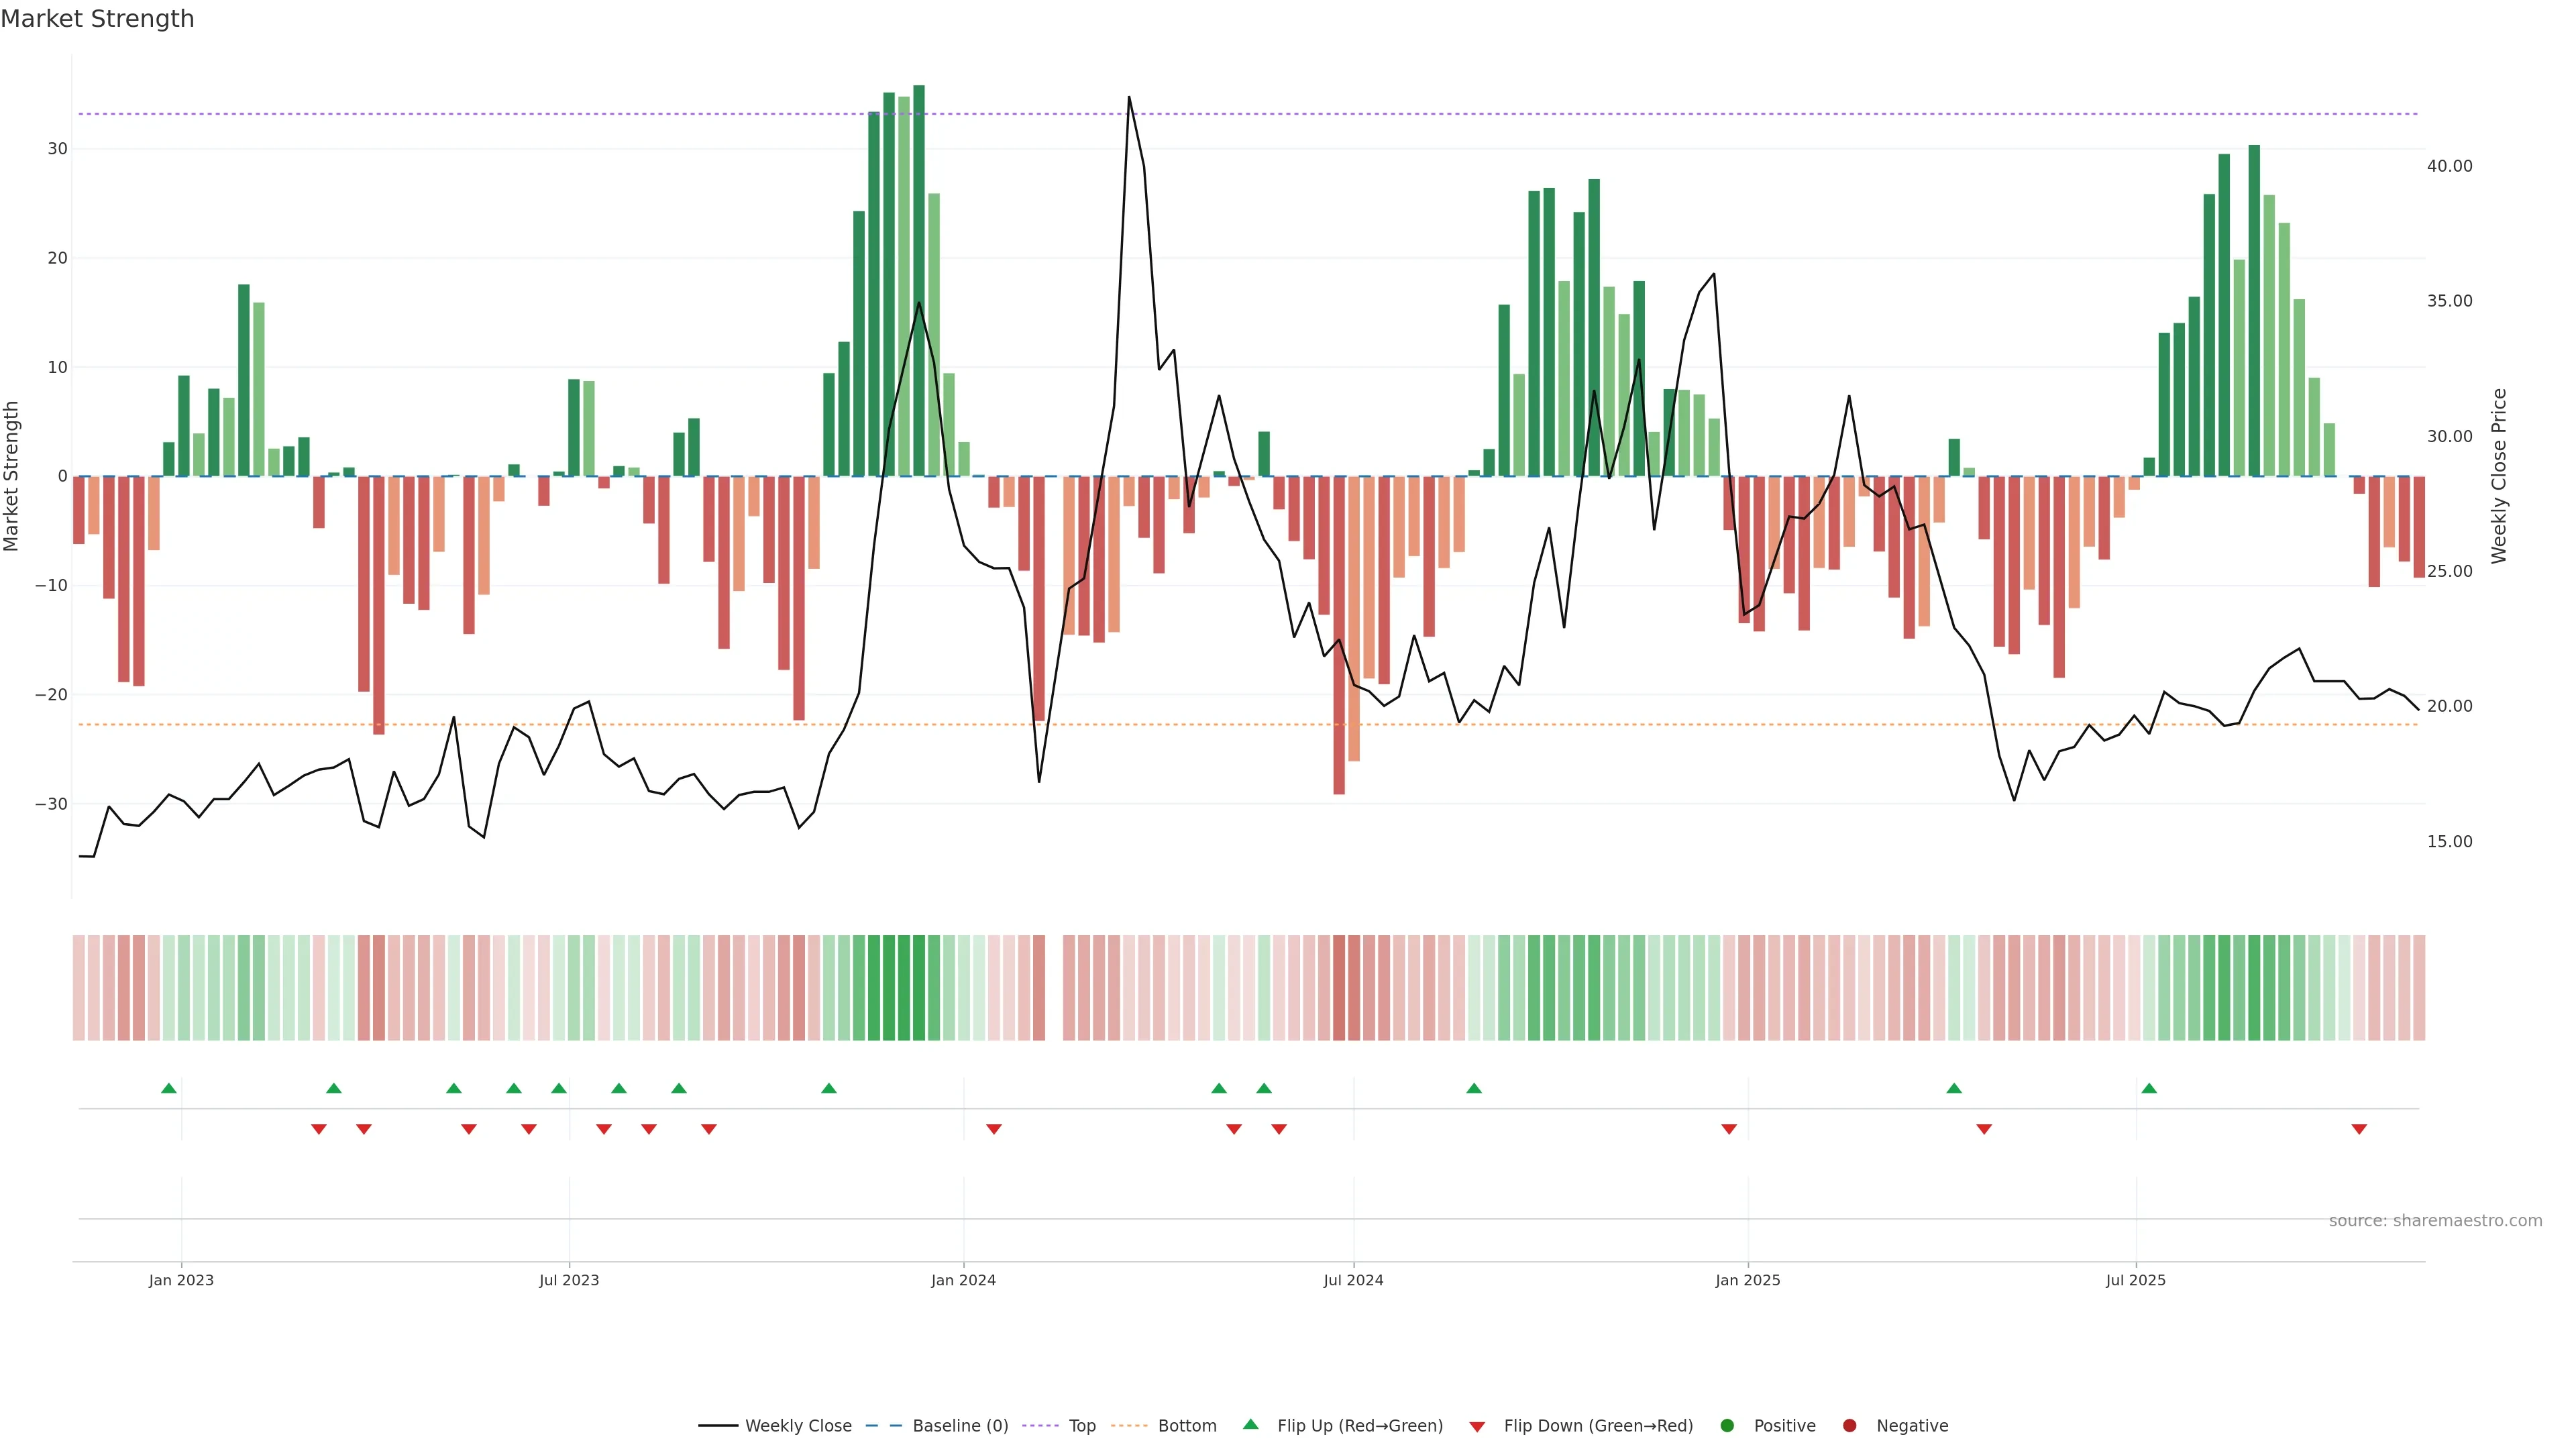Click the rightmost red flip-down triangle marker

coord(2359,1129)
